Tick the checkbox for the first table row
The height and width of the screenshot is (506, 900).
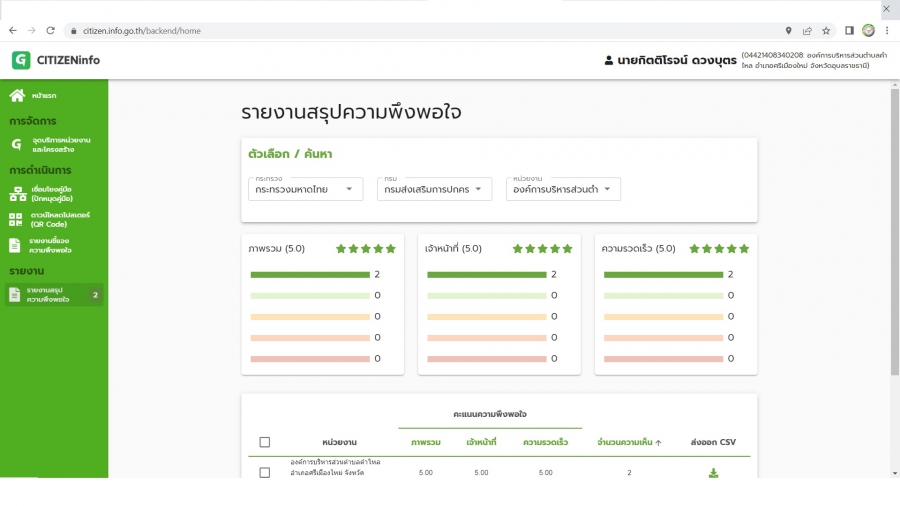(x=265, y=473)
